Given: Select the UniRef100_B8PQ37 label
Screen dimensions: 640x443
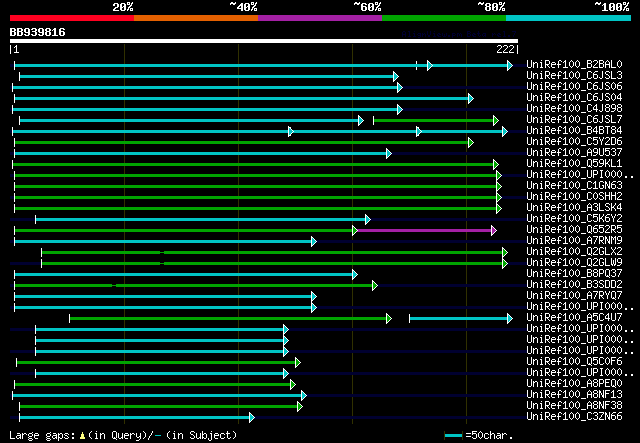Looking at the screenshot, I should point(574,274).
